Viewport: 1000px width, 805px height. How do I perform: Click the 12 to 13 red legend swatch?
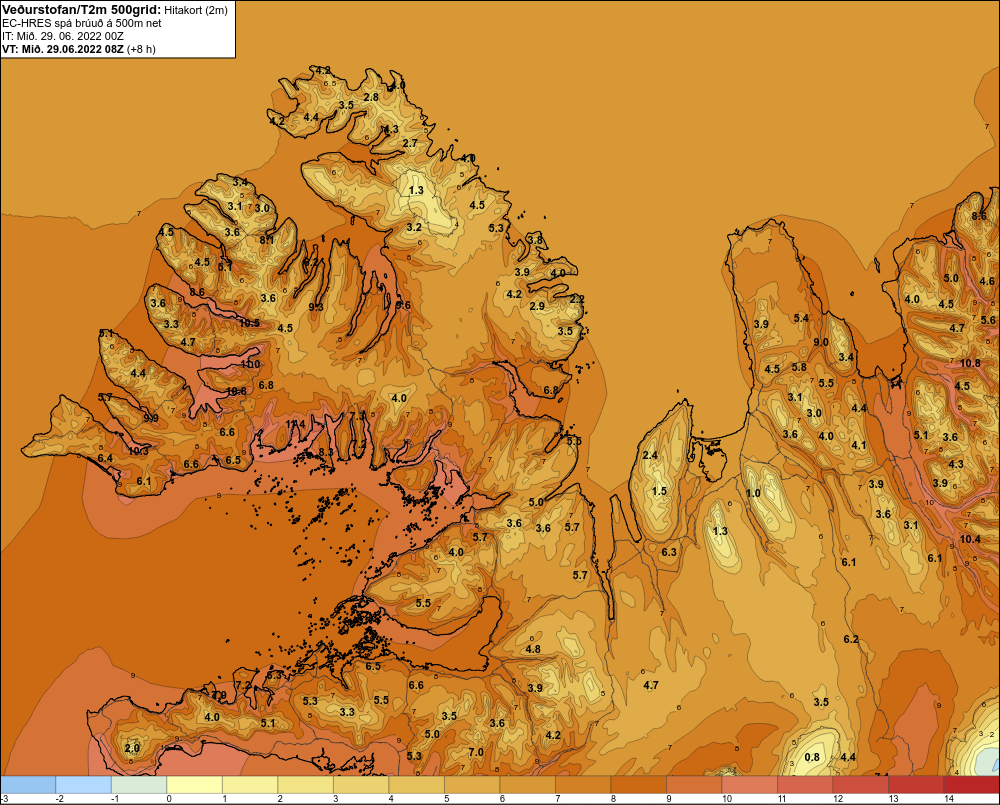tap(860, 785)
